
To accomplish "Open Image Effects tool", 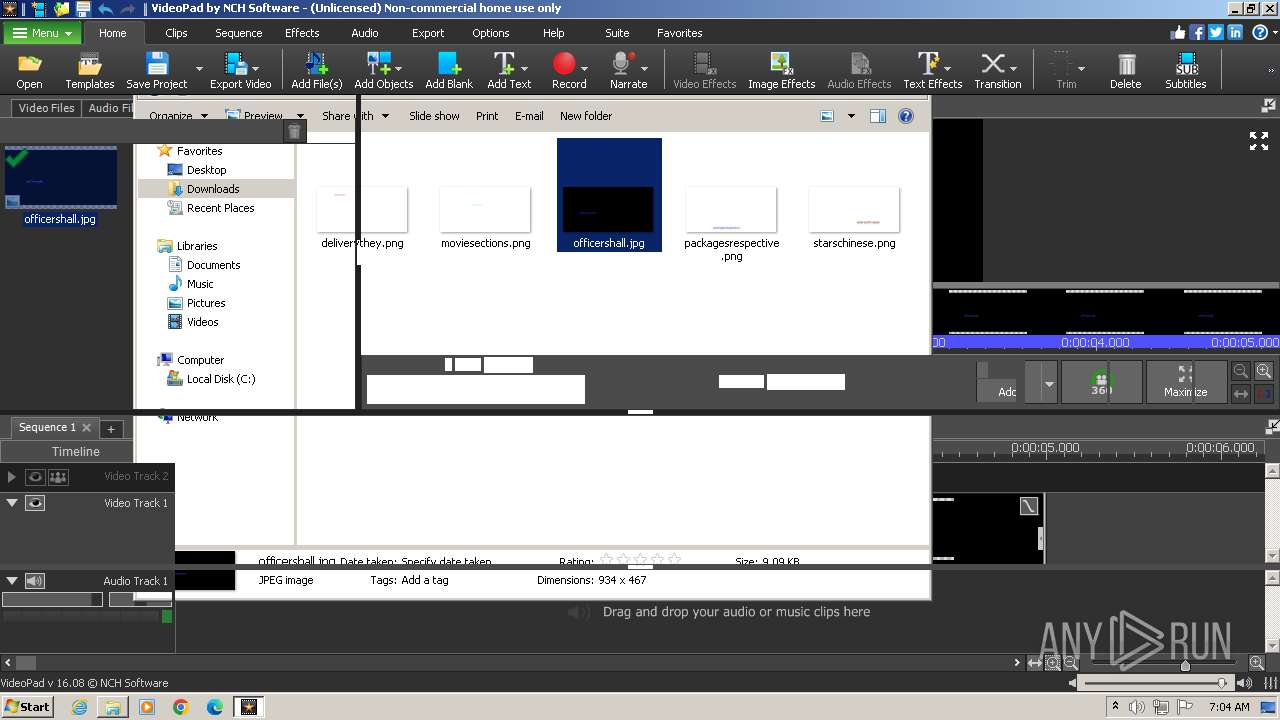I will tap(781, 70).
